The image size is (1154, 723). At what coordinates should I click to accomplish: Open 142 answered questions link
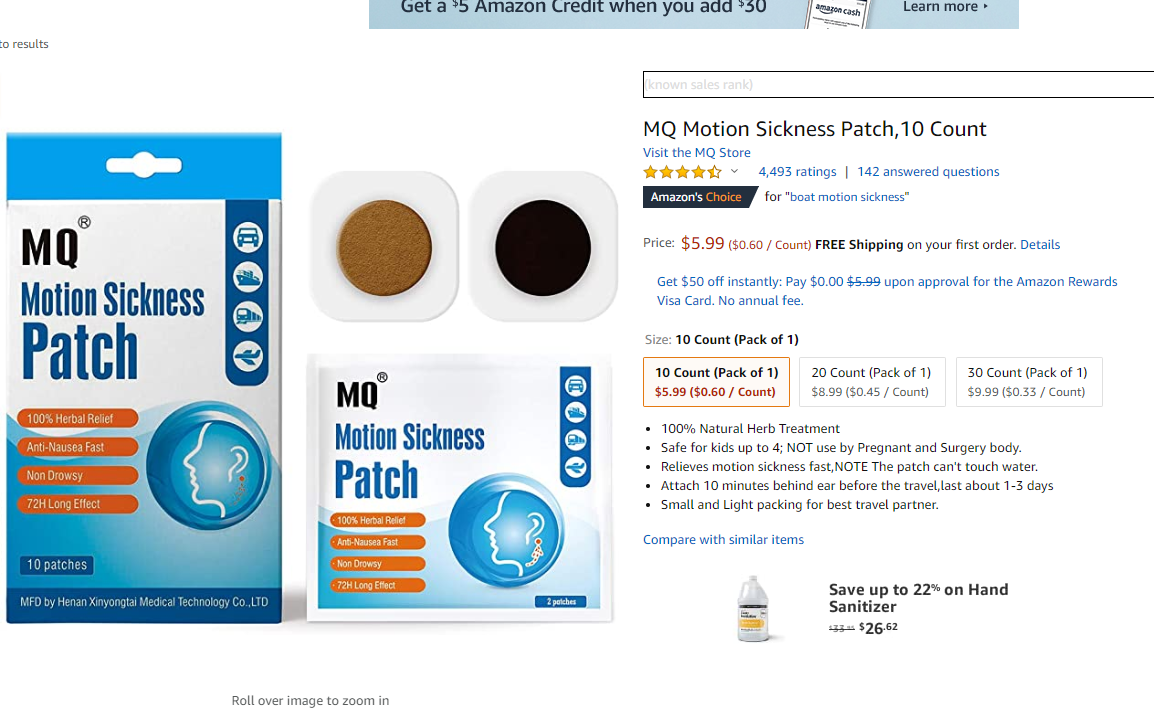[928, 172]
